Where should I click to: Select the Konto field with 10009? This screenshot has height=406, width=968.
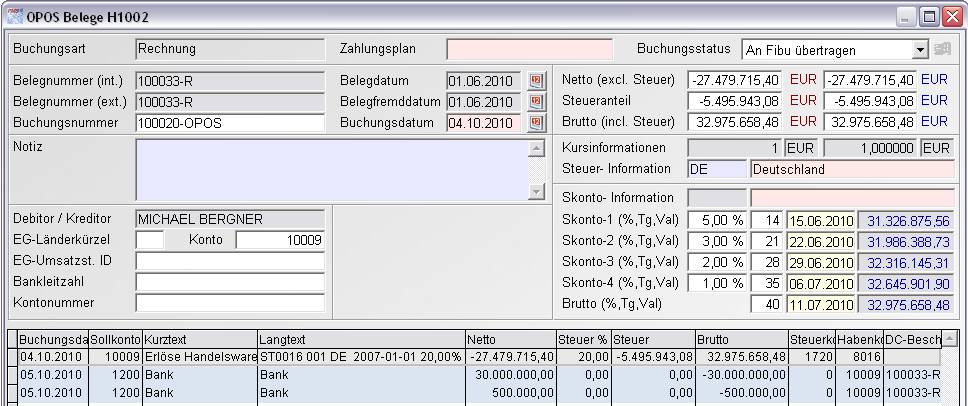[x=280, y=240]
